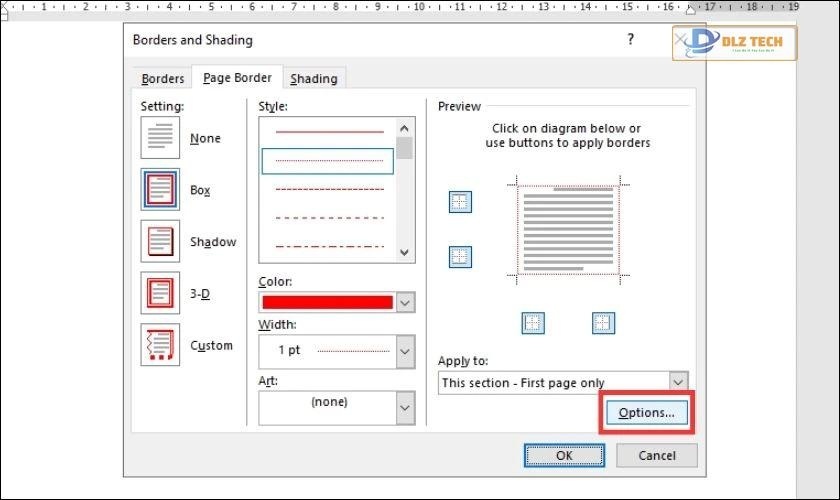The width and height of the screenshot is (840, 500).
Task: Click the Options button
Action: (646, 412)
